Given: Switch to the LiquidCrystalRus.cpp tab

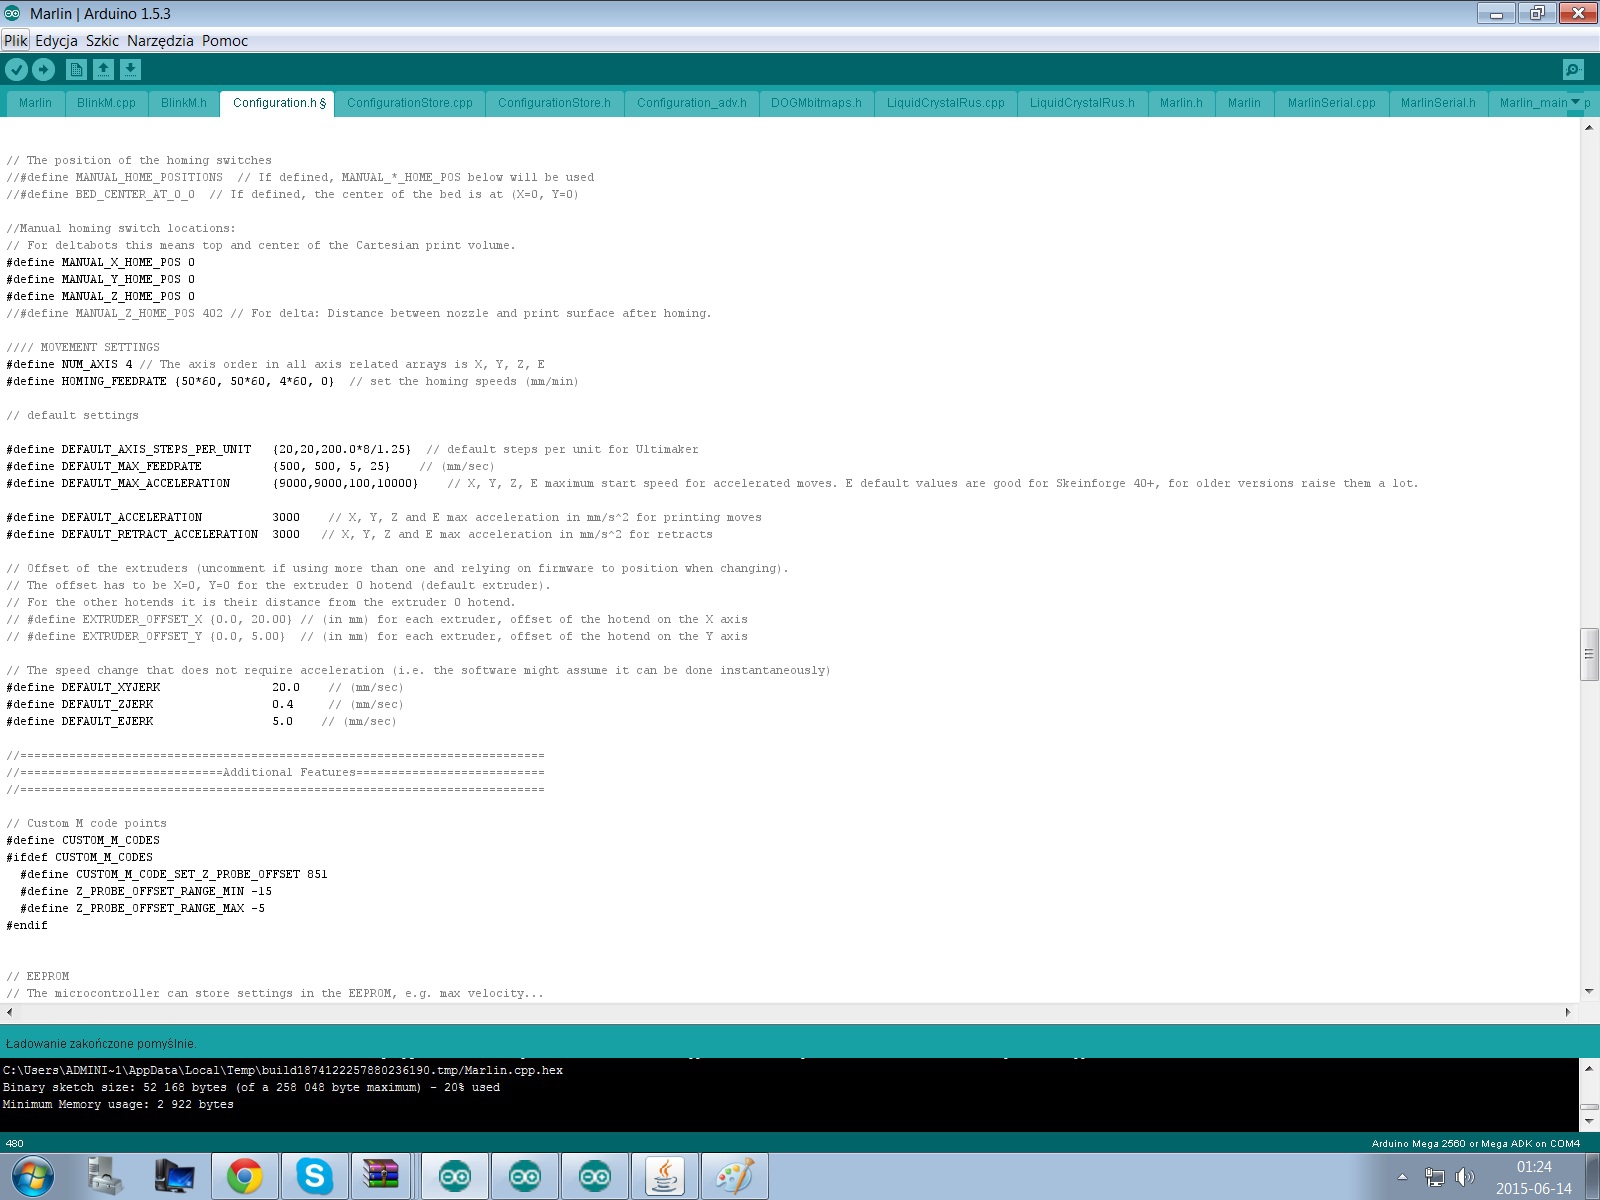Looking at the screenshot, I should [x=946, y=103].
